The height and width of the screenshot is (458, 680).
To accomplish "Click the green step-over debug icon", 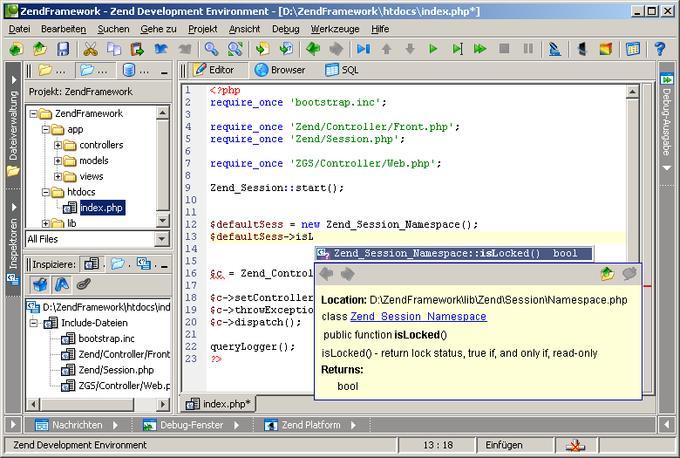I will click(457, 49).
